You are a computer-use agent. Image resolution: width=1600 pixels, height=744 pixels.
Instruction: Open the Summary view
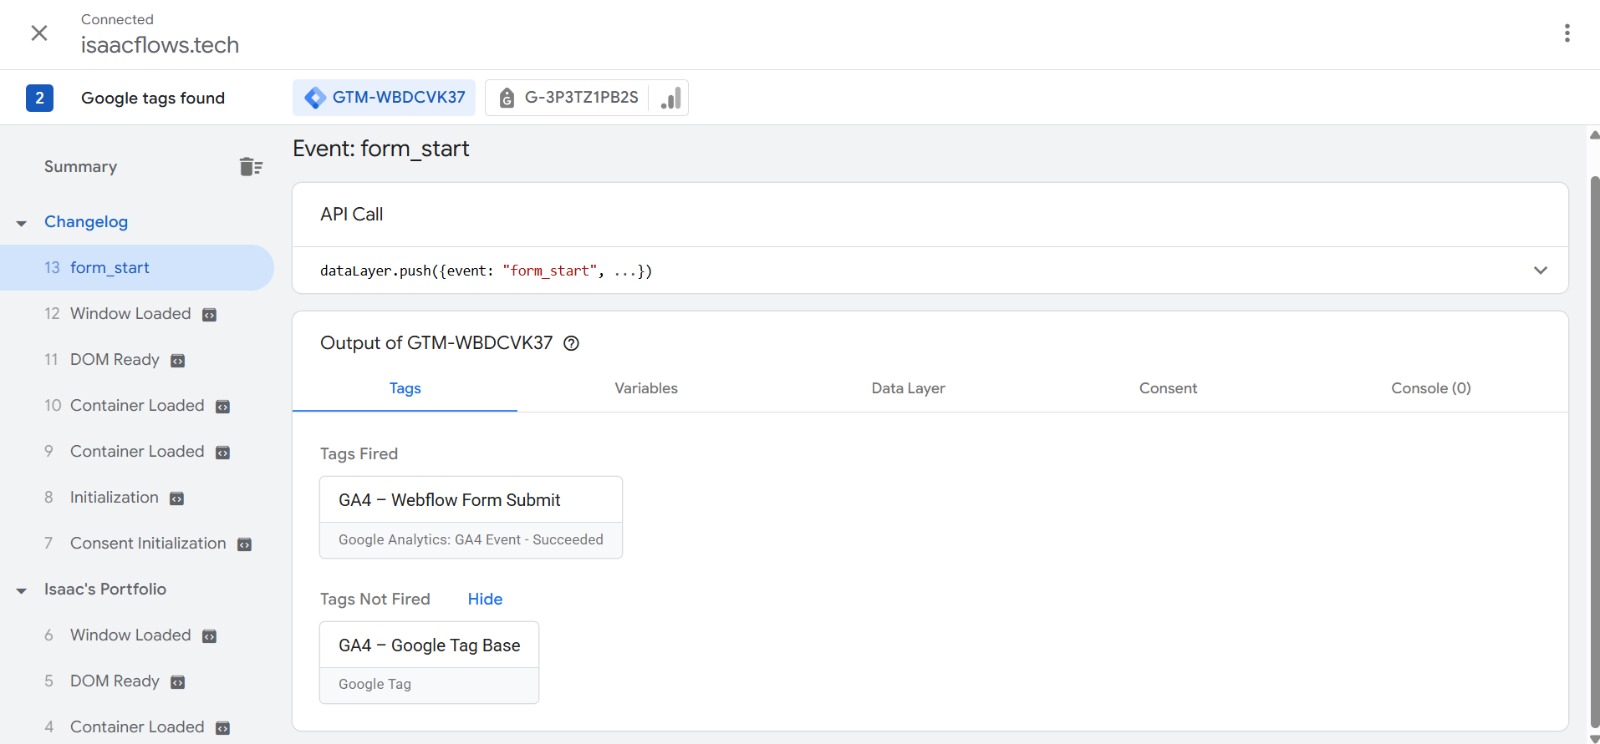pos(81,167)
